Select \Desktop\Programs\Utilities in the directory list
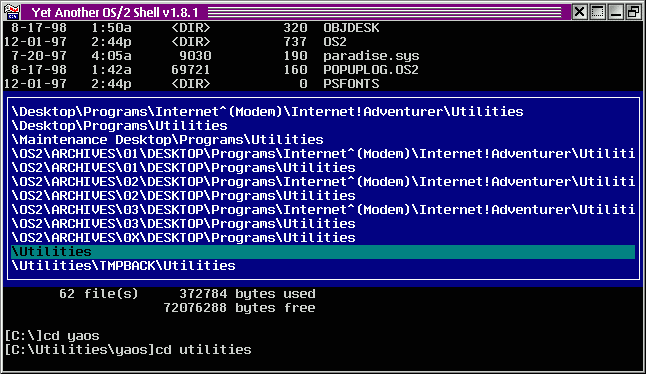This screenshot has width=646, height=374. pos(119,126)
